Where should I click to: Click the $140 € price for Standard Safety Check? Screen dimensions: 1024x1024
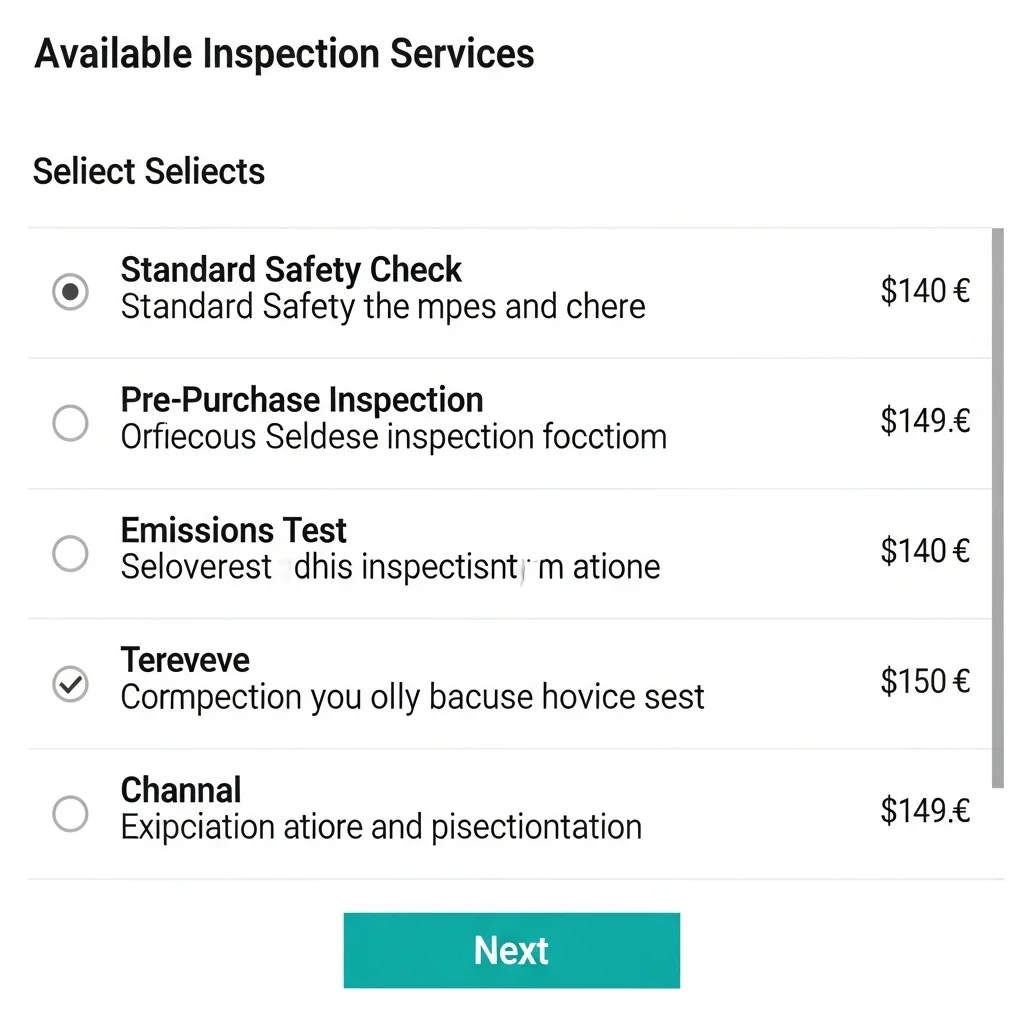[x=925, y=291]
